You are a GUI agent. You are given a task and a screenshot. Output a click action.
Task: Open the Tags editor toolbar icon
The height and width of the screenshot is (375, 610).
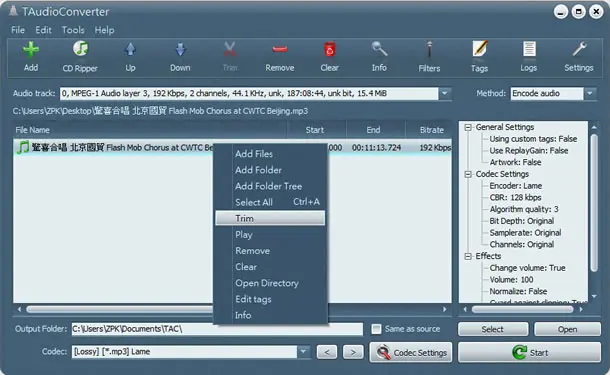480,49
